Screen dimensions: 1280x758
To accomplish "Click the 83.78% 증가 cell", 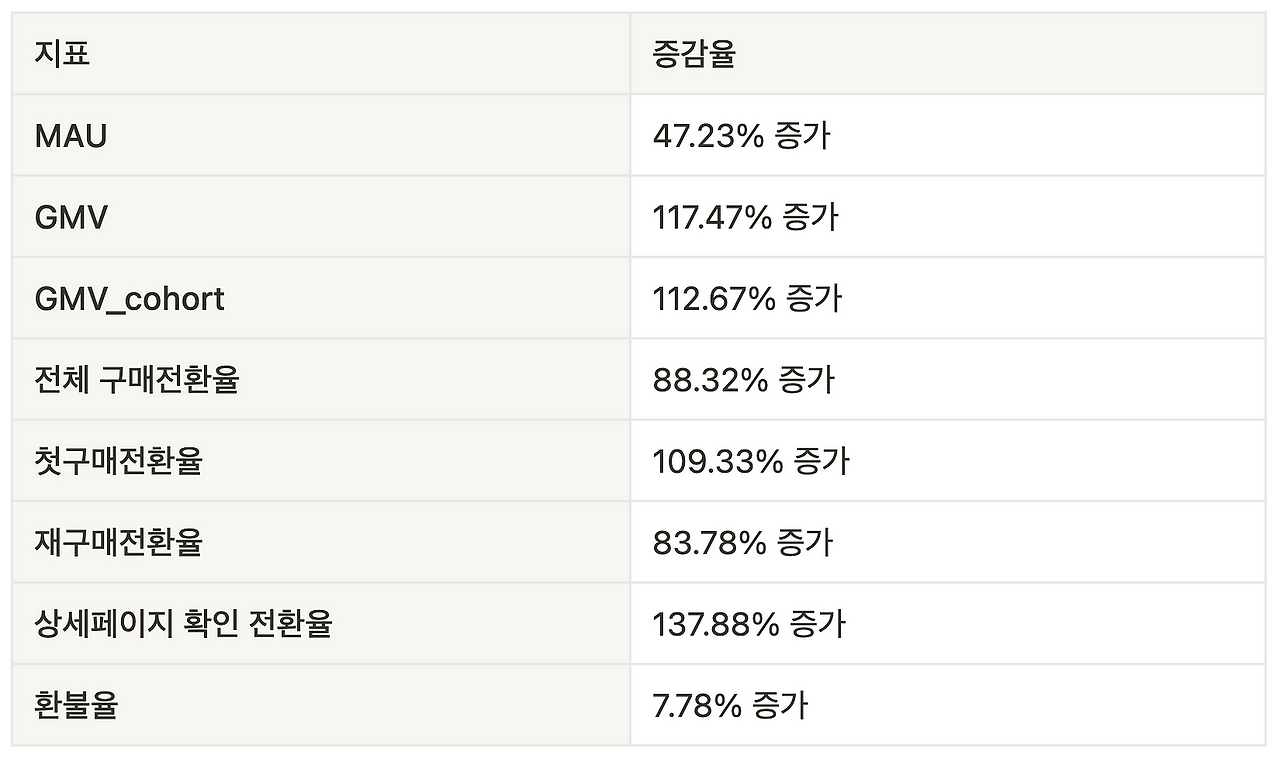I will (742, 543).
